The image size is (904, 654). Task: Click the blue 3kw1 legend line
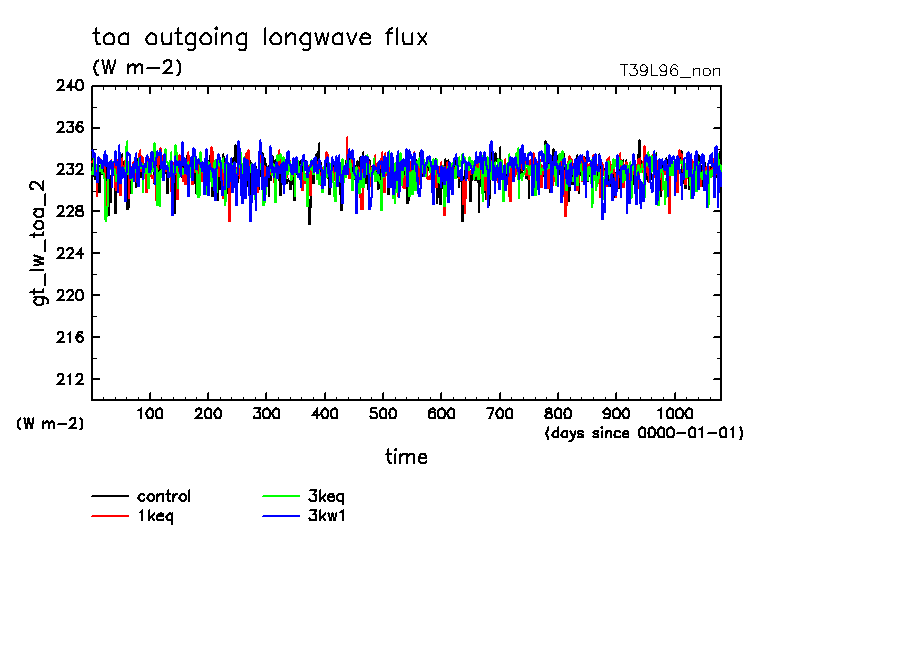coord(281,516)
